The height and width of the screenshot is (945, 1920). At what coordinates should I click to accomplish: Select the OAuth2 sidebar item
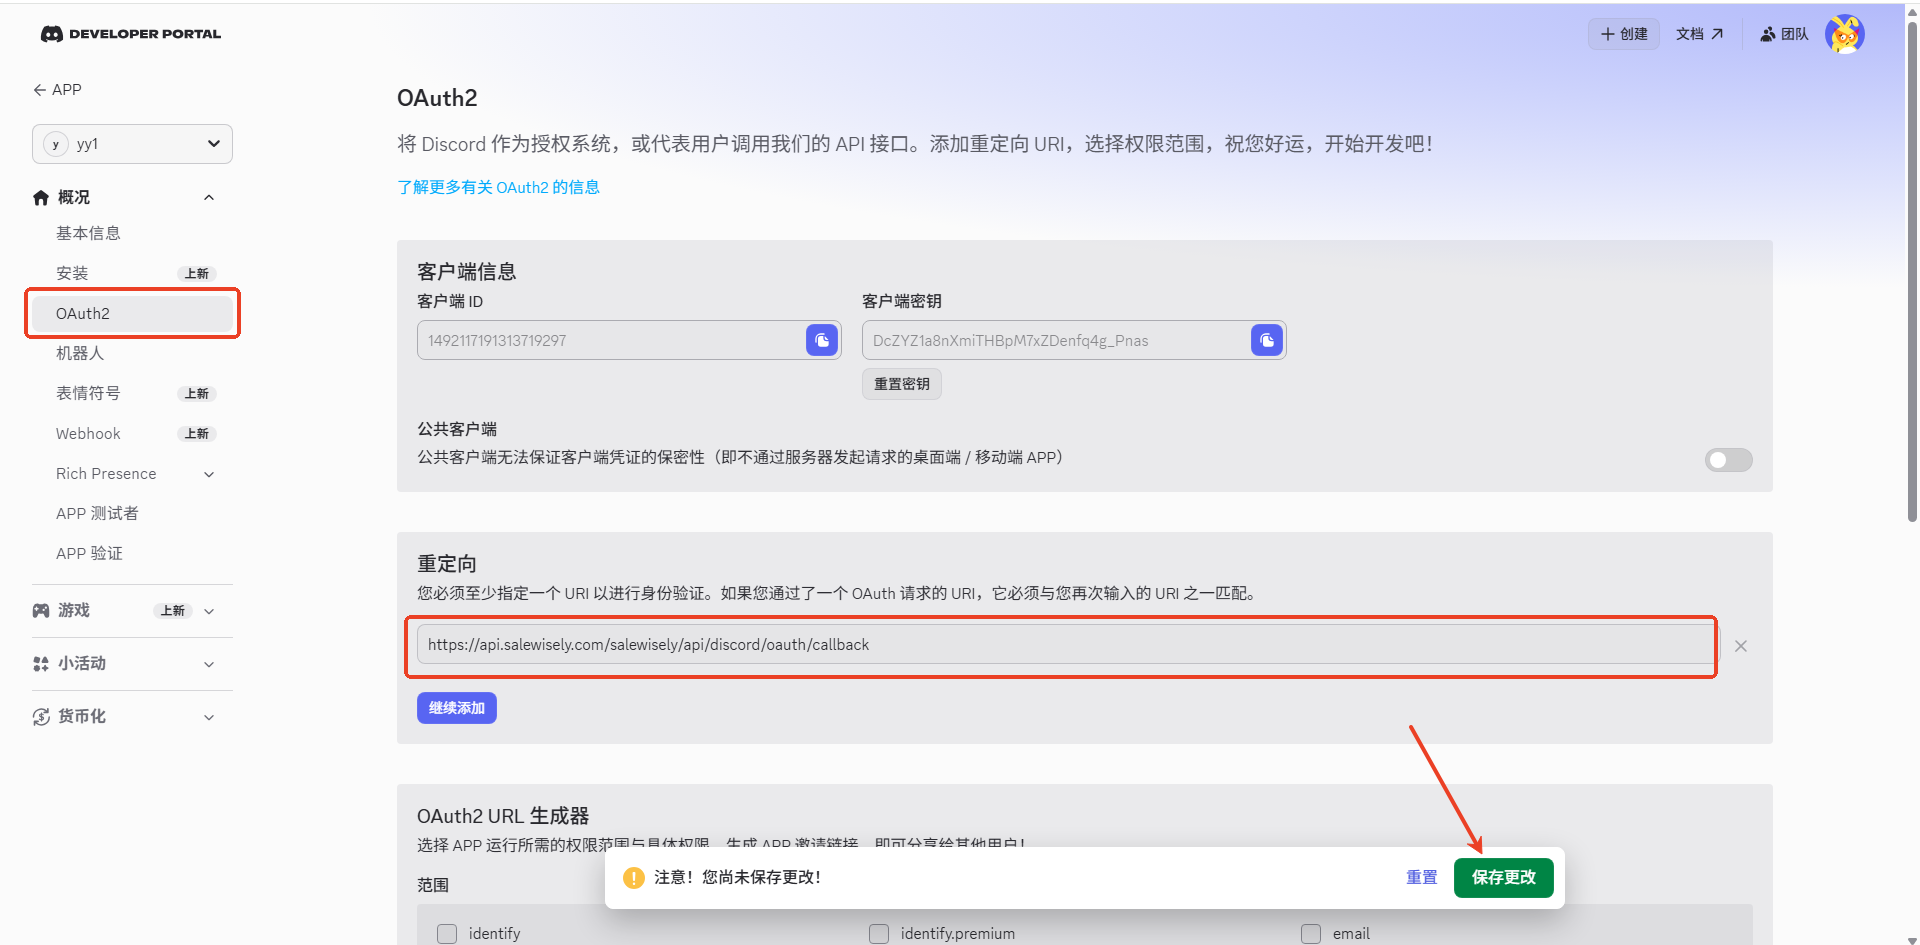(132, 313)
